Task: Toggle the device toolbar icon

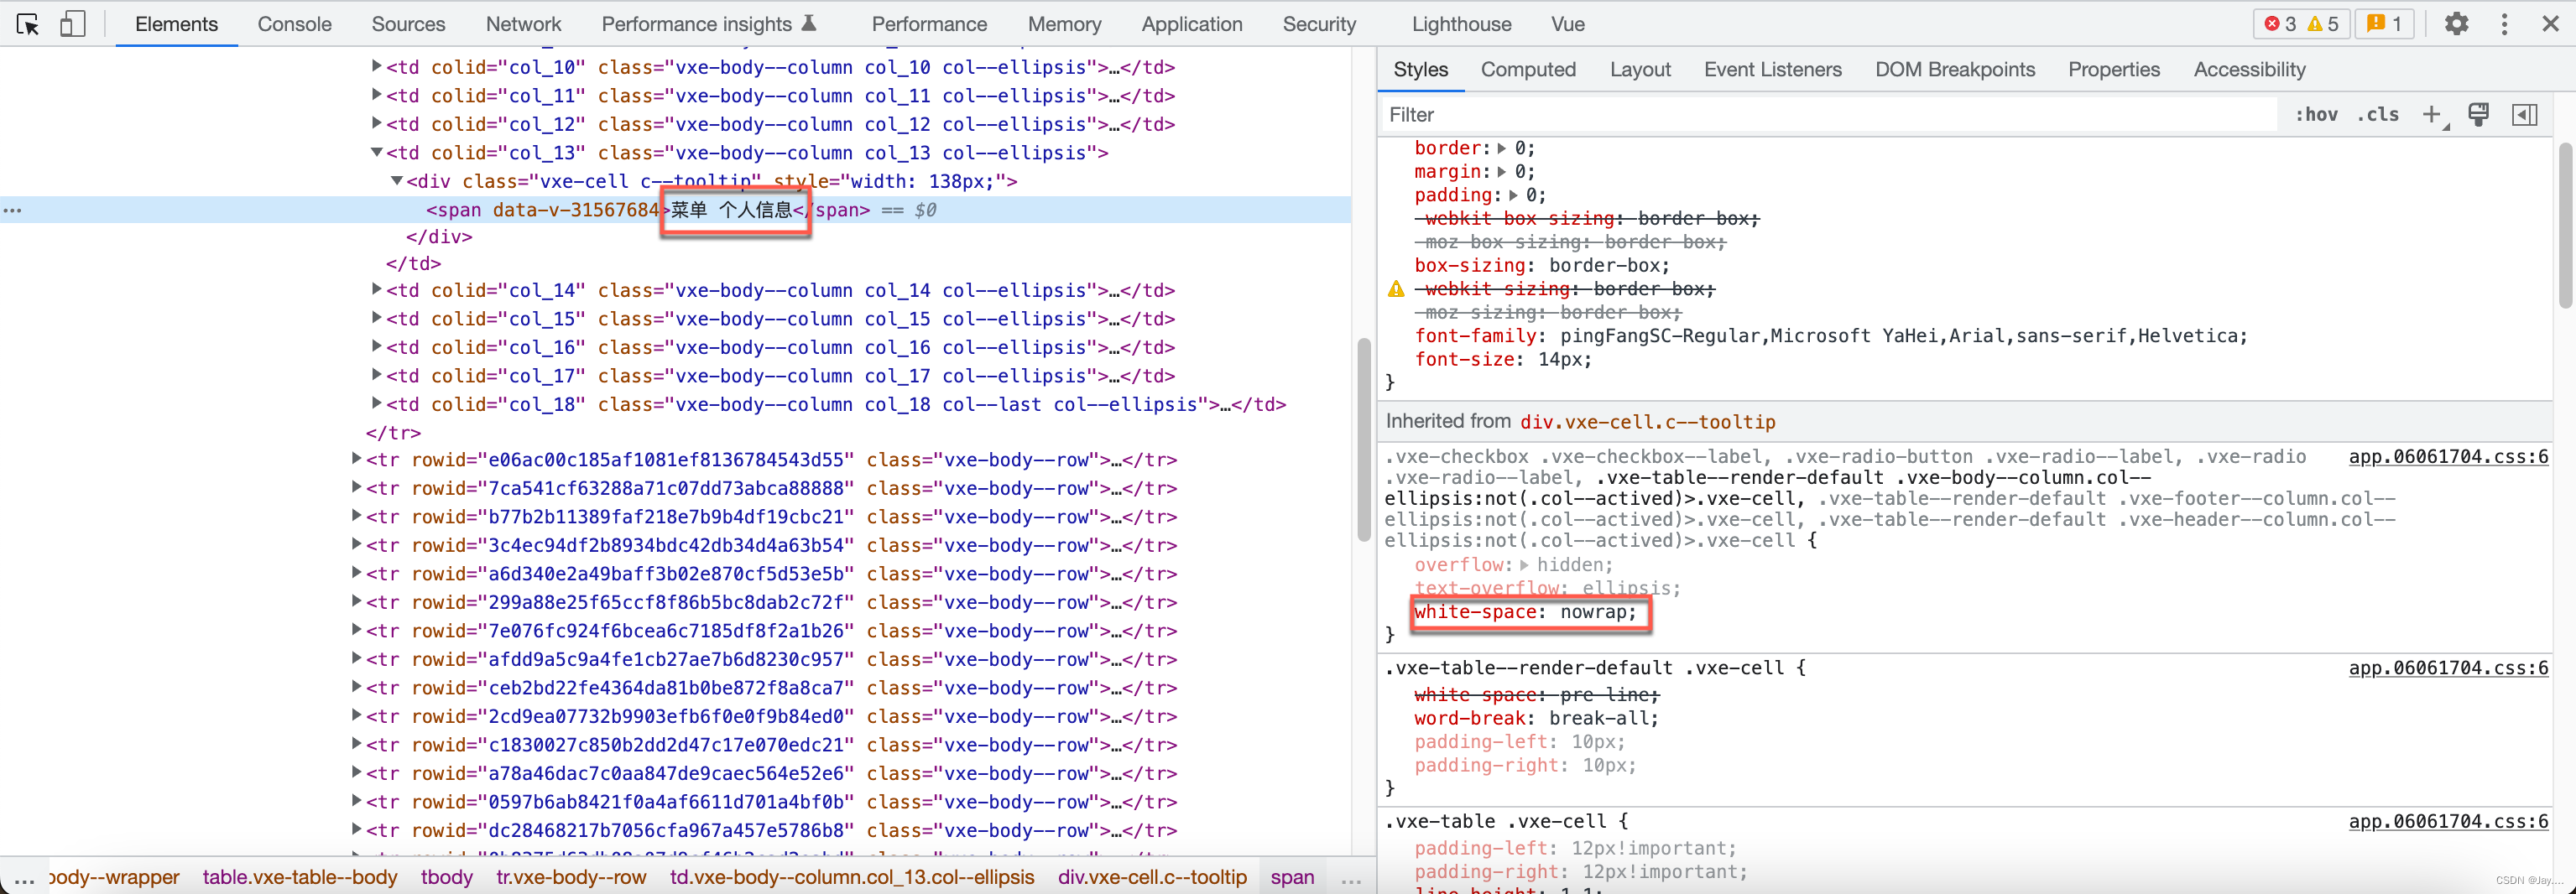Action: 72,24
